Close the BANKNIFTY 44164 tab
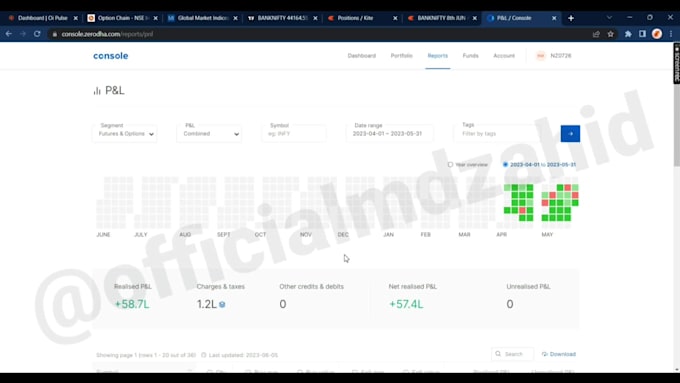Screen dimensions: 680x383 [315, 18]
